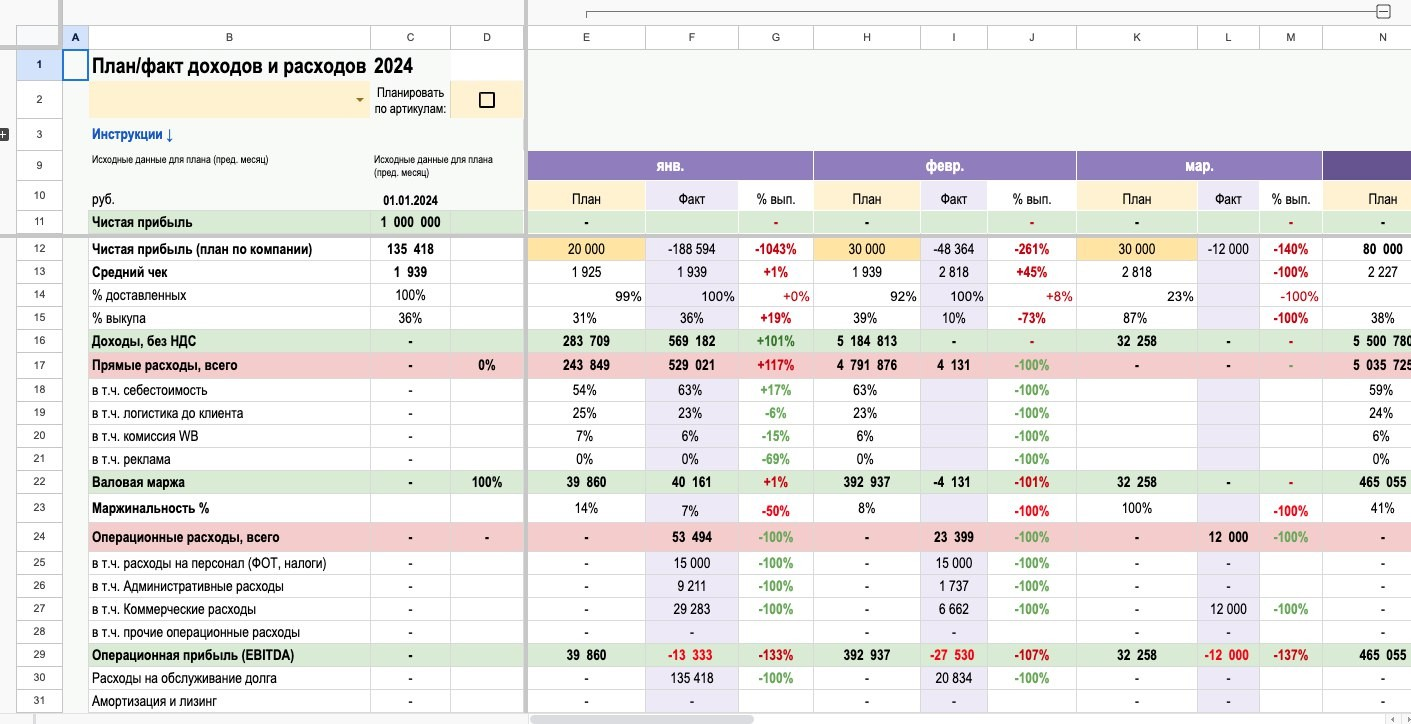
Task: Expand hidden rows with the plus icon
Action: click(x=3, y=134)
